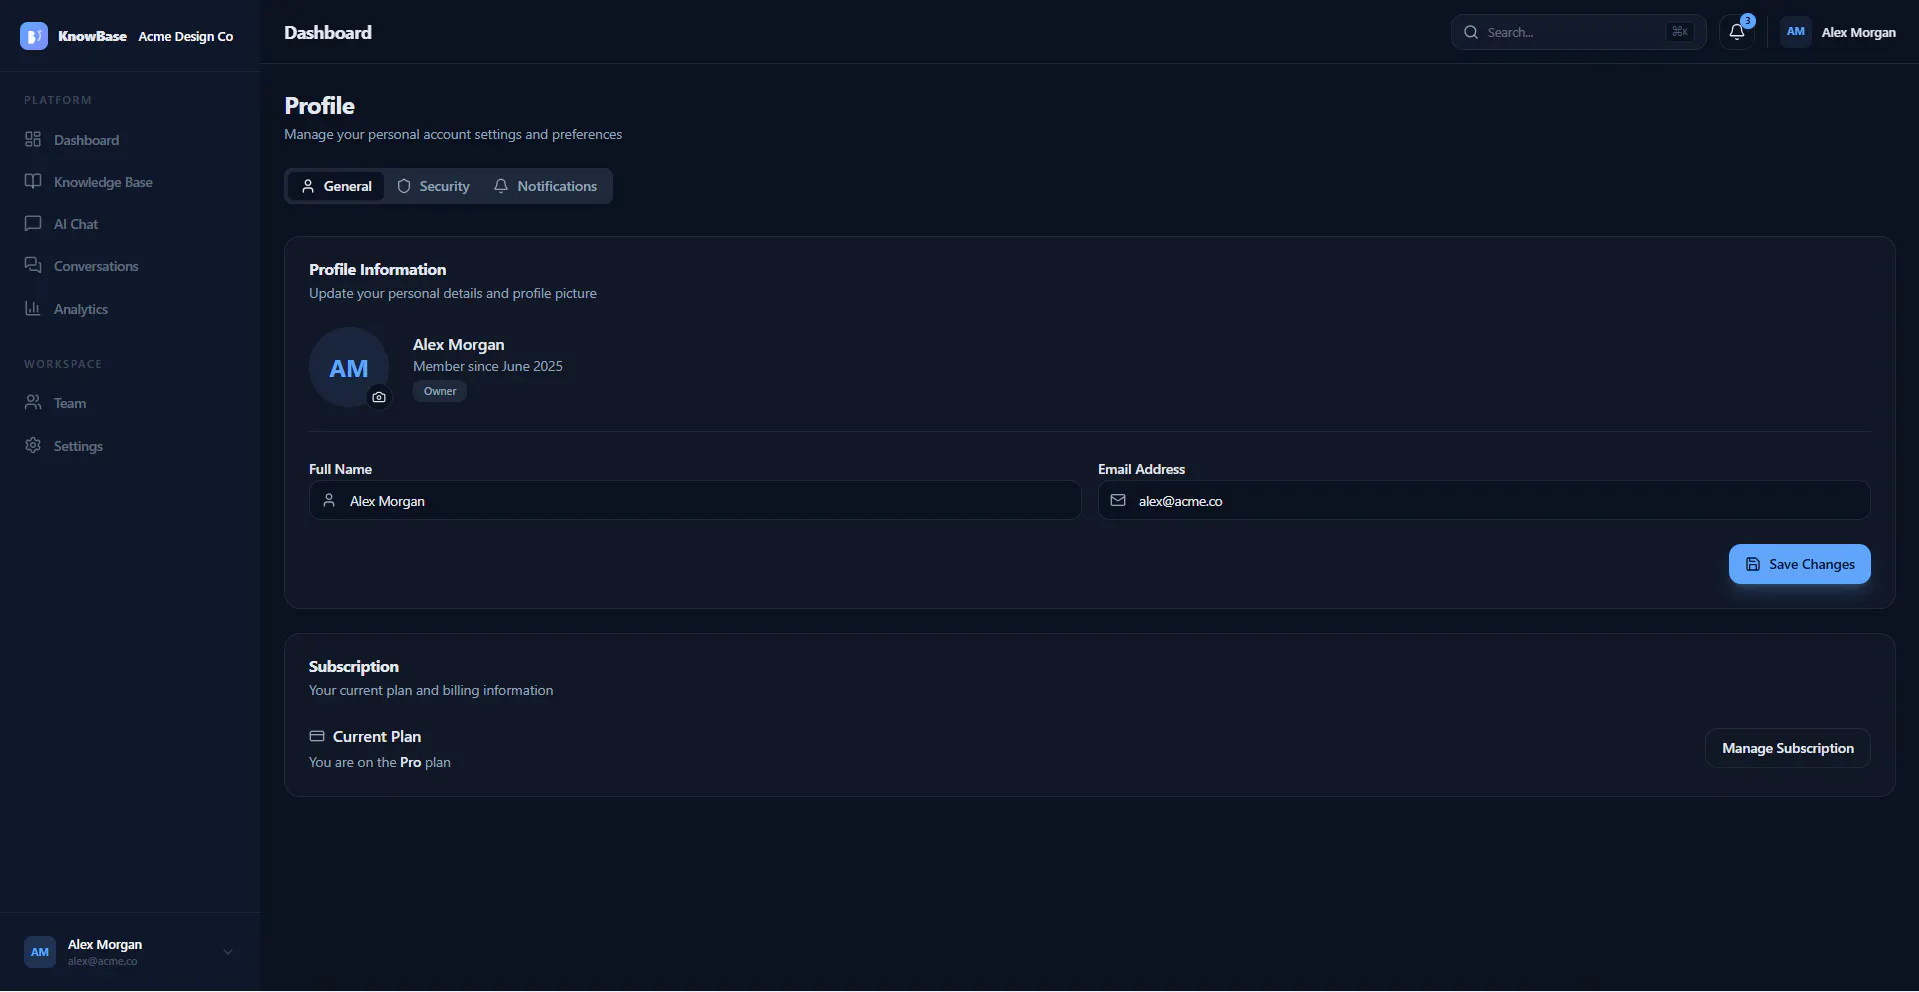This screenshot has width=1919, height=992.
Task: Click the Profile Information heading
Action: (378, 269)
